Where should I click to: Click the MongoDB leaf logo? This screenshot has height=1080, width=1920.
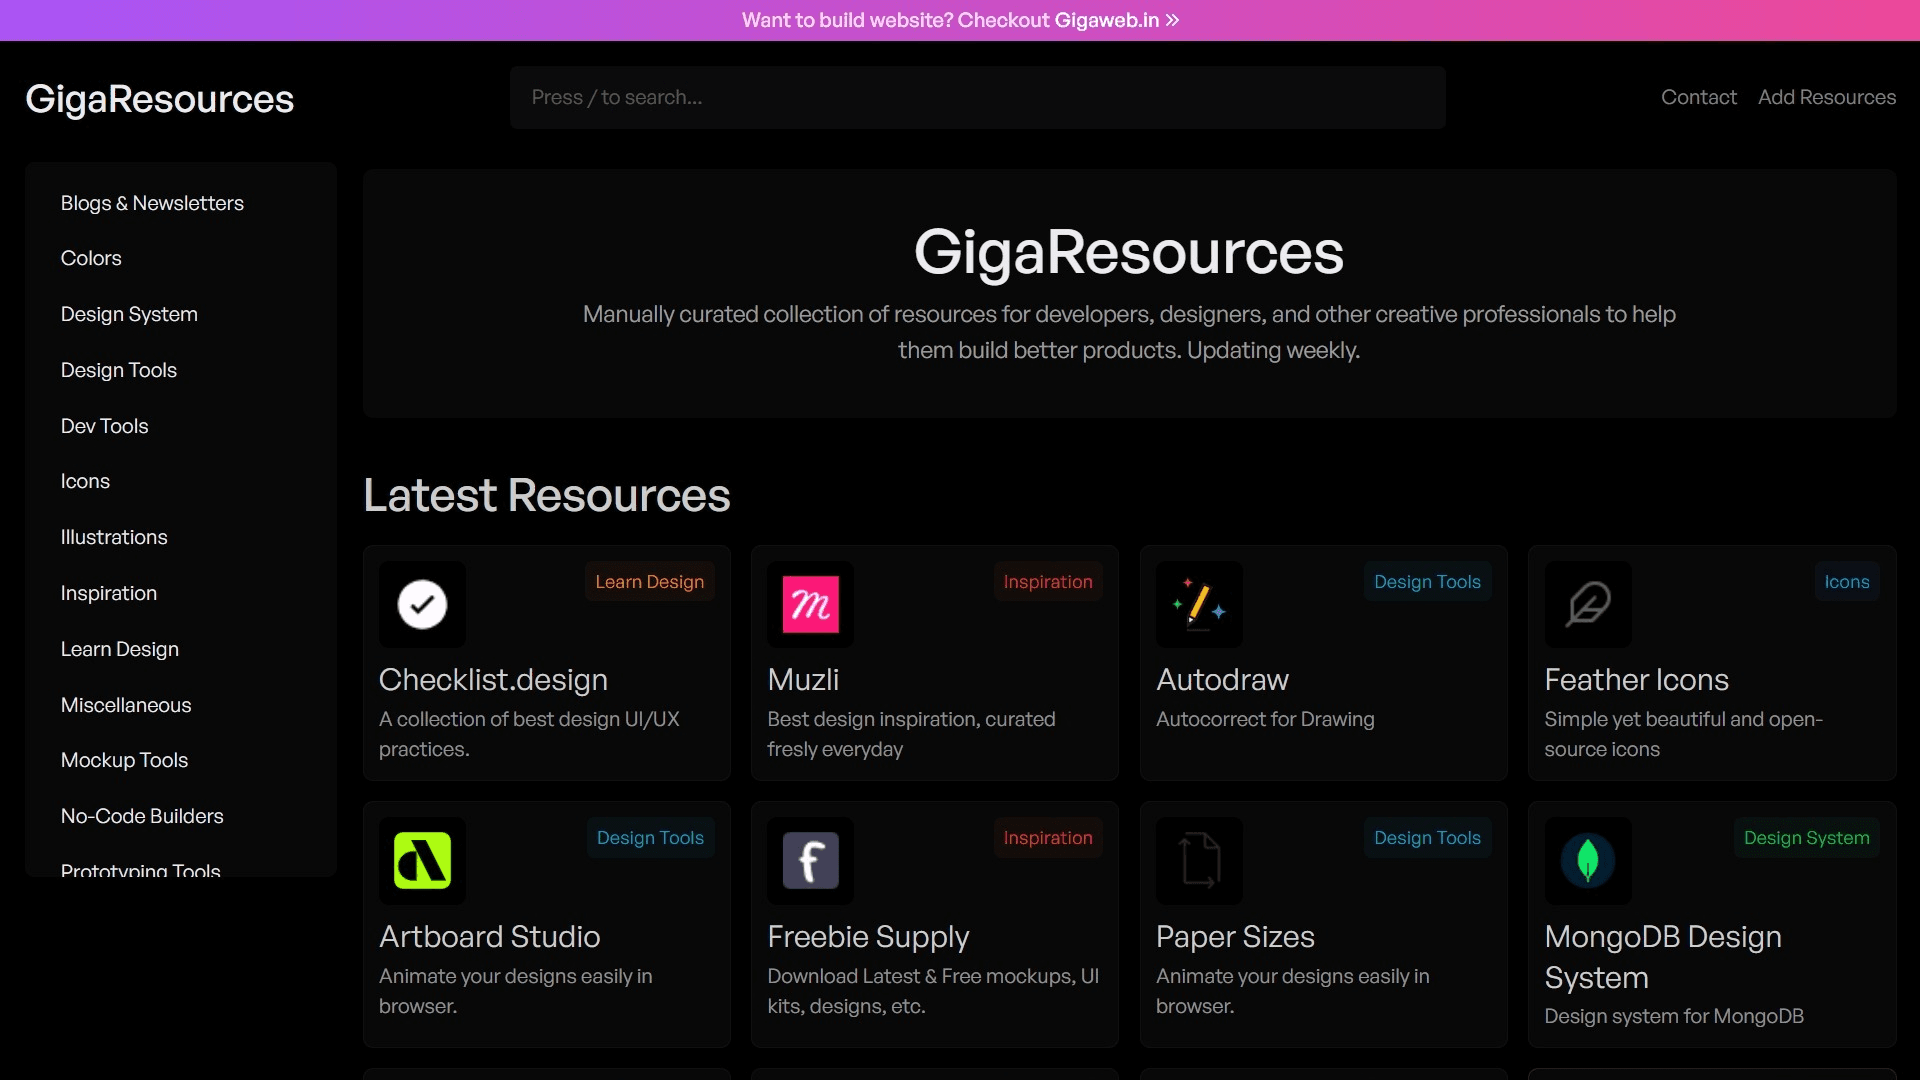1587,860
